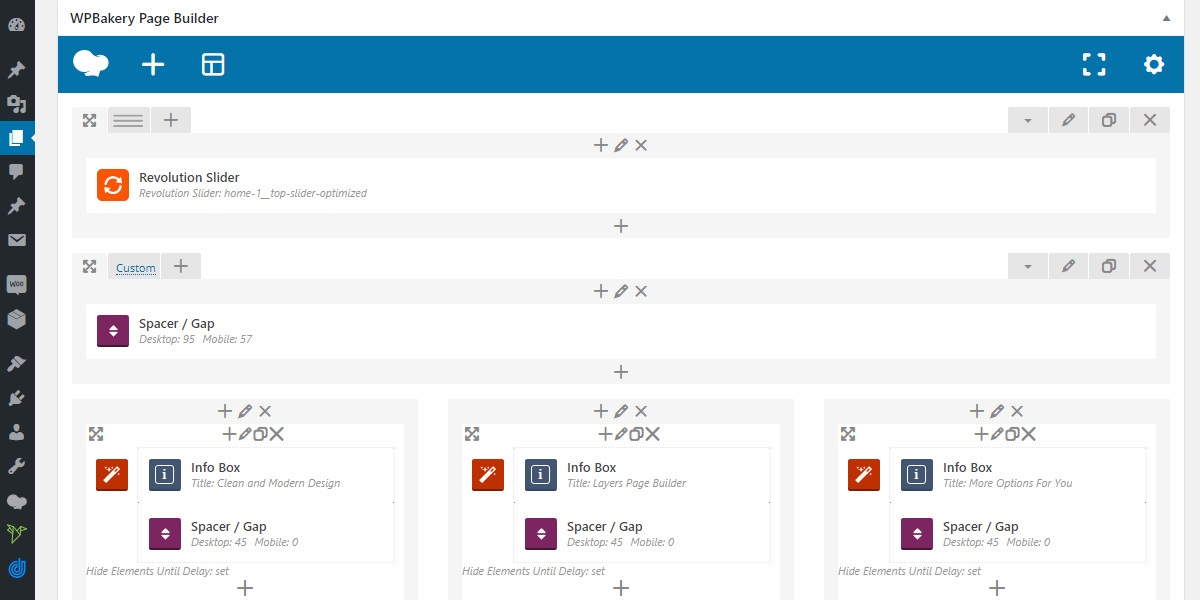This screenshot has height=600, width=1200.
Task: Edit the column containing Spacer Desktop 95
Action: pos(621,291)
